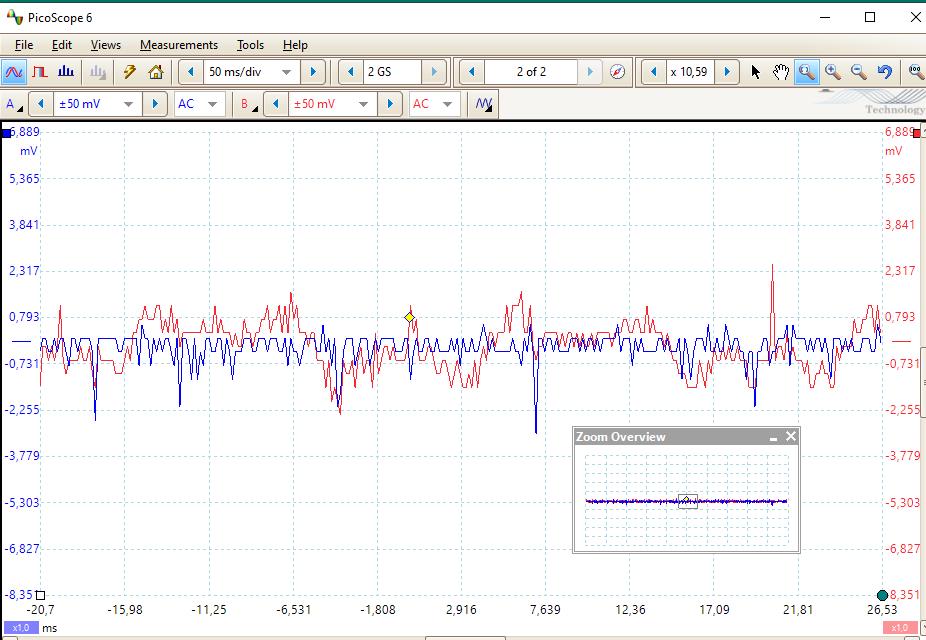Screen dimensions: 926x640
Task: Click the zoom region box in Zoom Overview
Action: tap(688, 501)
